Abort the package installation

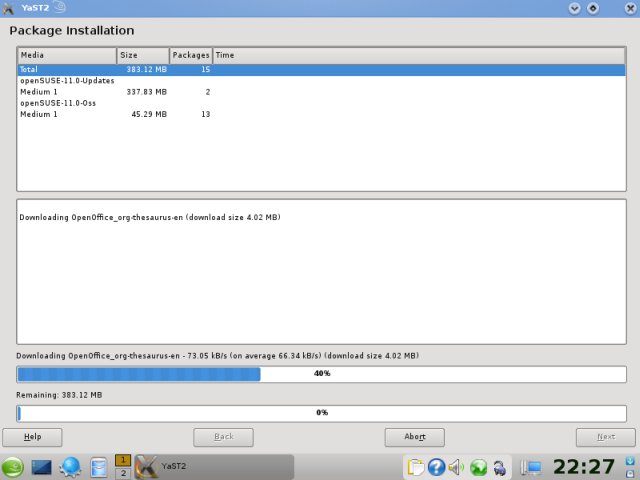pyautogui.click(x=415, y=437)
